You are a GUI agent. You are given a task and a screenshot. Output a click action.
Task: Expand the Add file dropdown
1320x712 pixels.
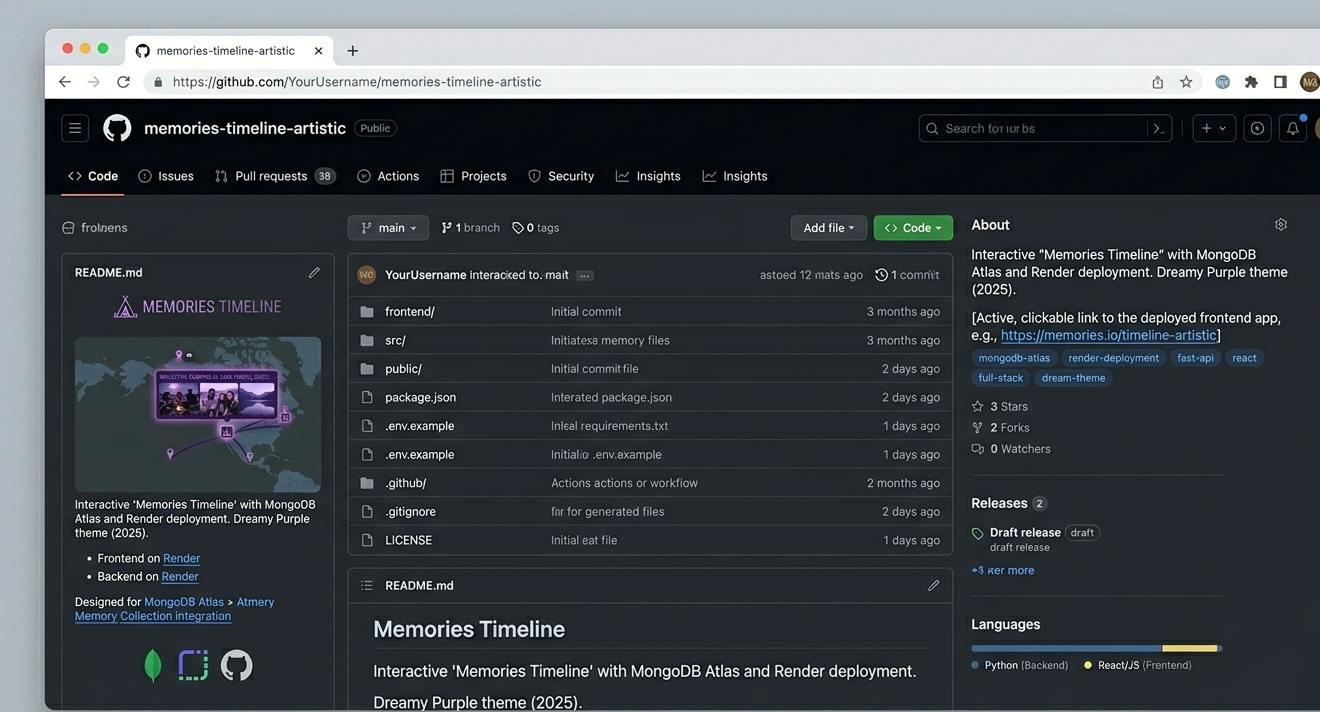point(829,228)
